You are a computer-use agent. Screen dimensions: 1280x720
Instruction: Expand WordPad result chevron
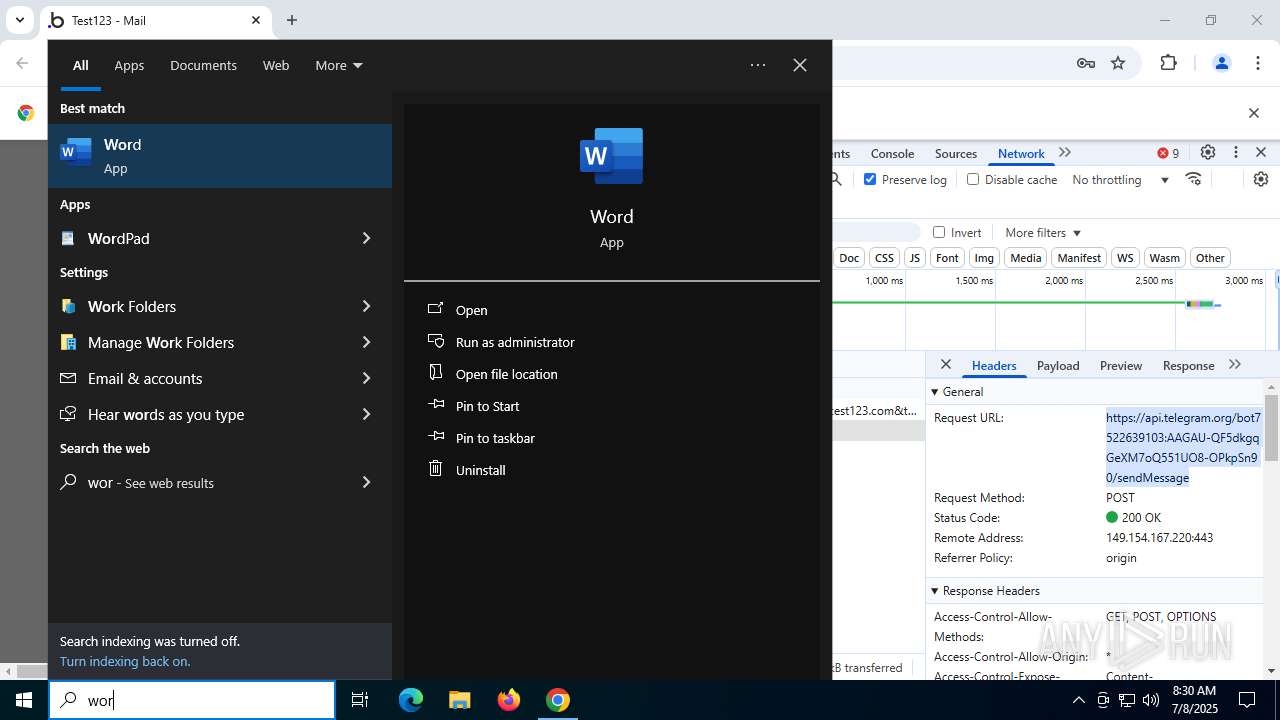(x=366, y=238)
